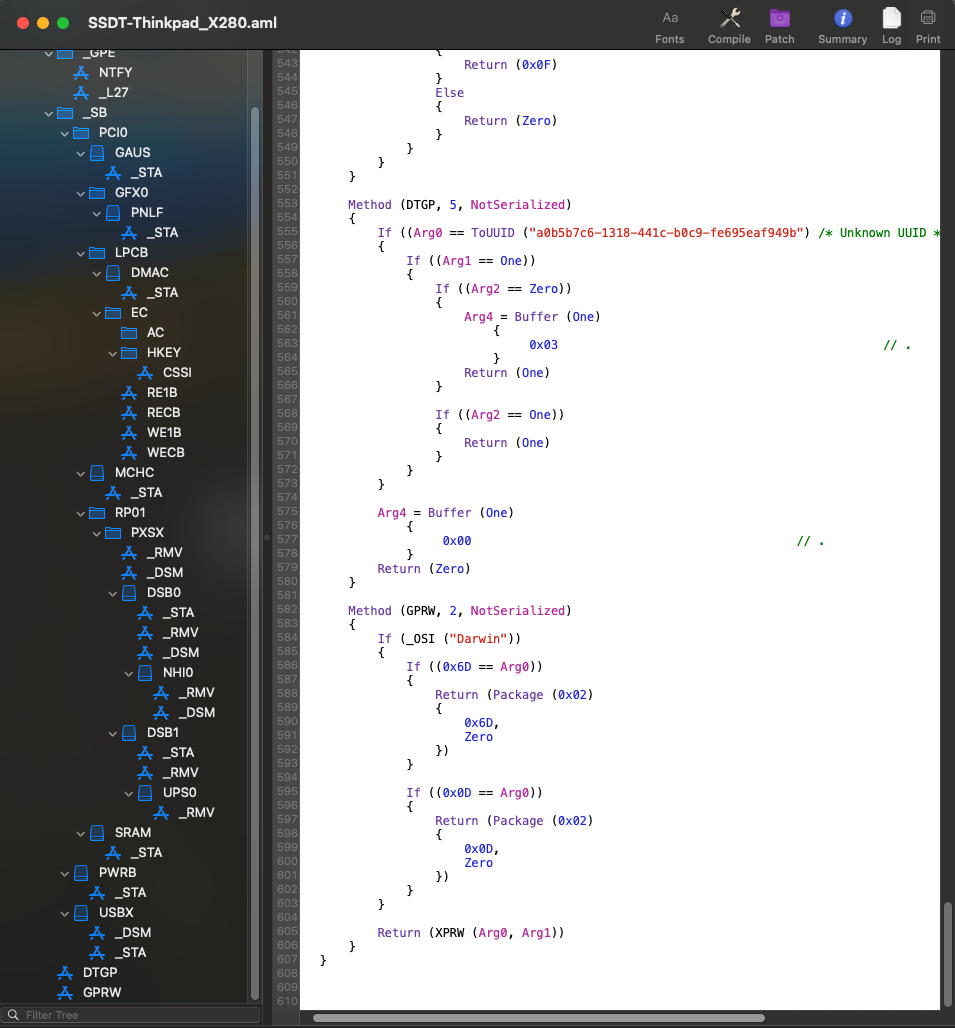Viewport: 955px width, 1028px height.
Task: Click the _L27 method icon
Action: pos(81,93)
